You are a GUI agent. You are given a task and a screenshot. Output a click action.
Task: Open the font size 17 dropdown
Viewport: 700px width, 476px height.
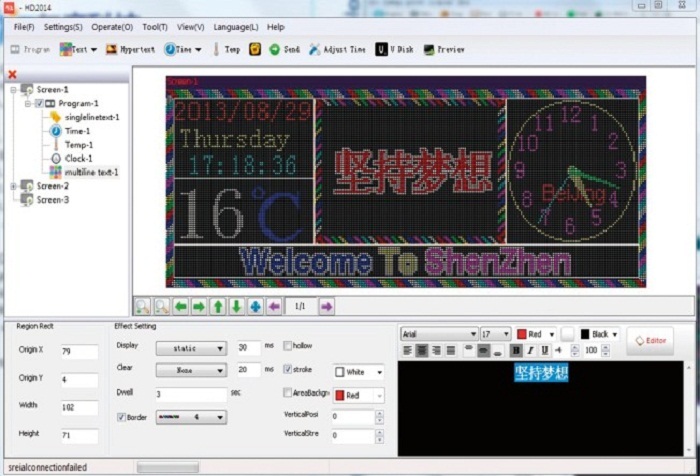[495, 334]
